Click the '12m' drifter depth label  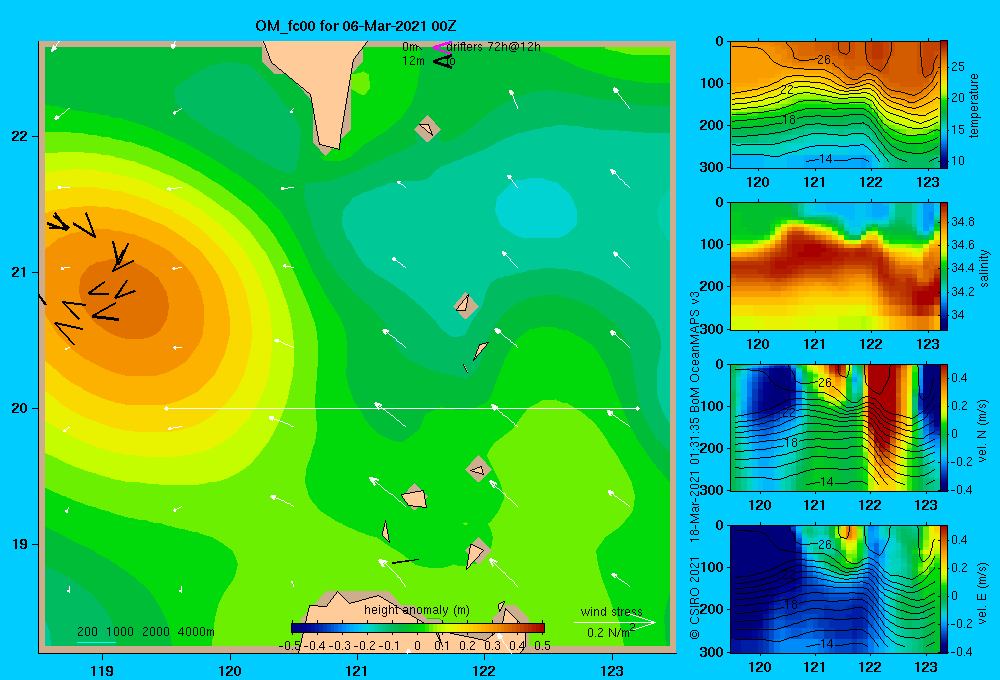(413, 61)
